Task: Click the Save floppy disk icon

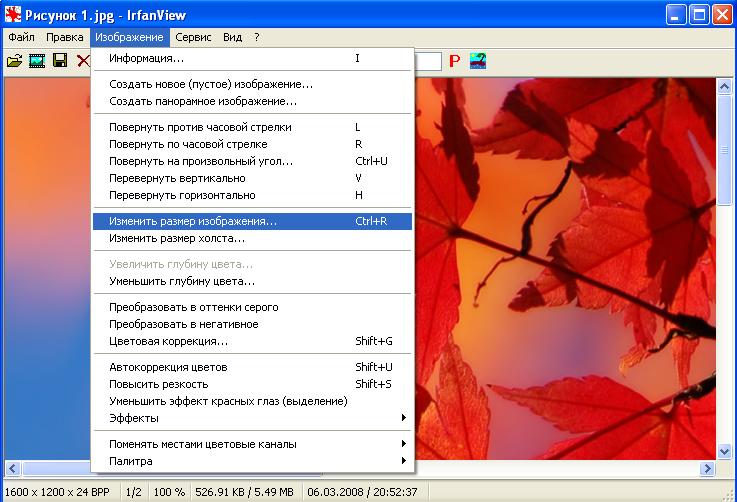Action: click(60, 61)
